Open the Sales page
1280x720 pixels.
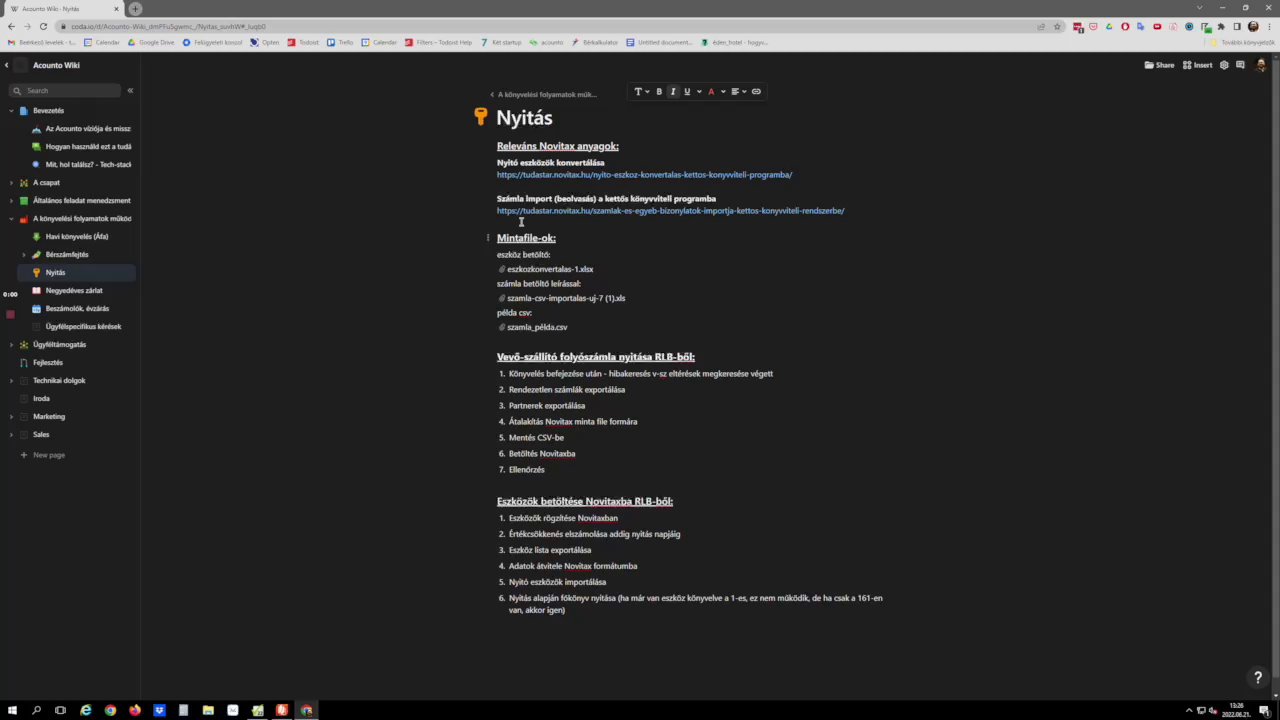41,435
